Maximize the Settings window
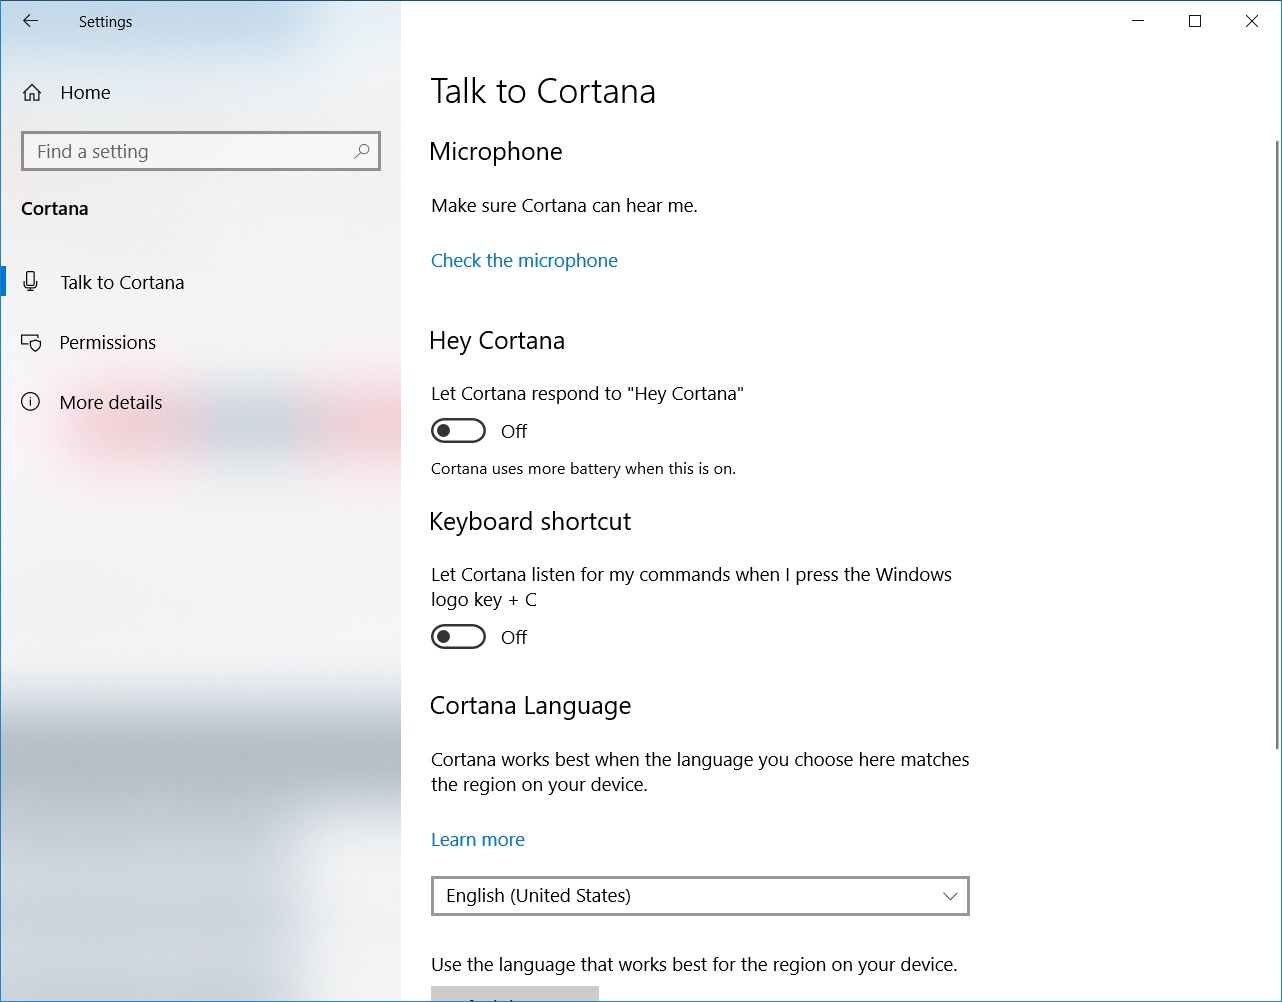Screen dimensions: 1282x1002 pos(1194,21)
